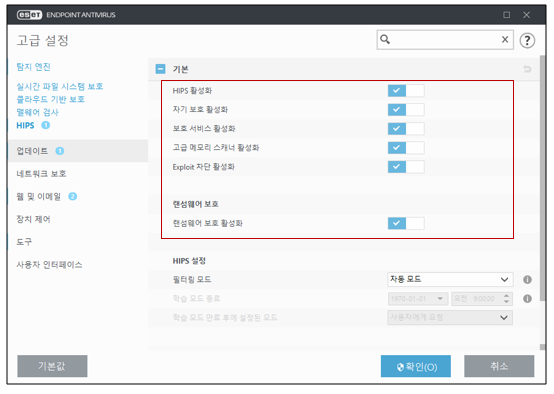This screenshot has height=394, width=554.
Task: Toggle 고급 메모리 스캐너 활성화 switch
Action: 406,148
